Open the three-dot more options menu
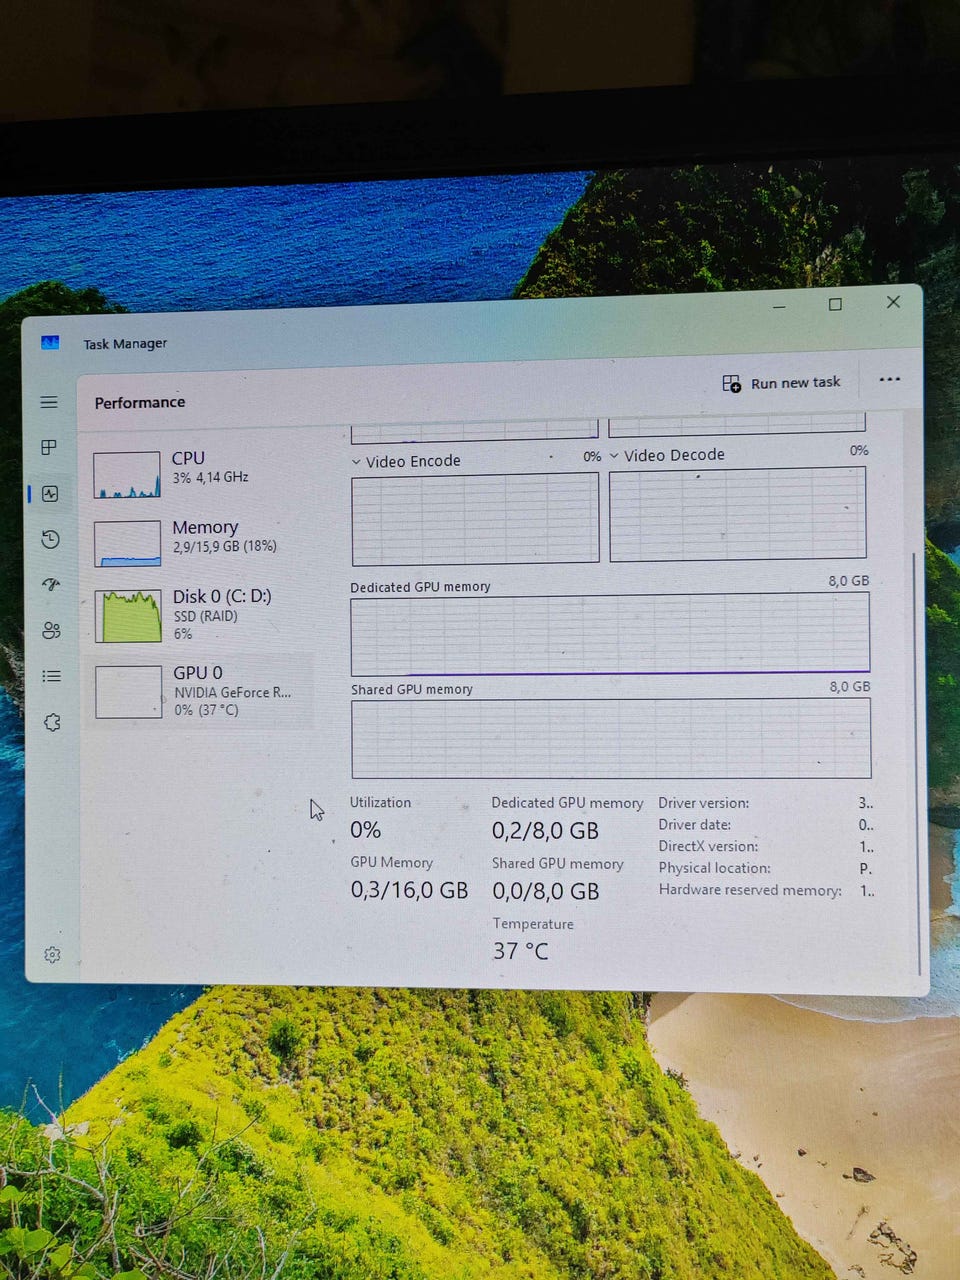Image resolution: width=960 pixels, height=1280 pixels. point(889,379)
